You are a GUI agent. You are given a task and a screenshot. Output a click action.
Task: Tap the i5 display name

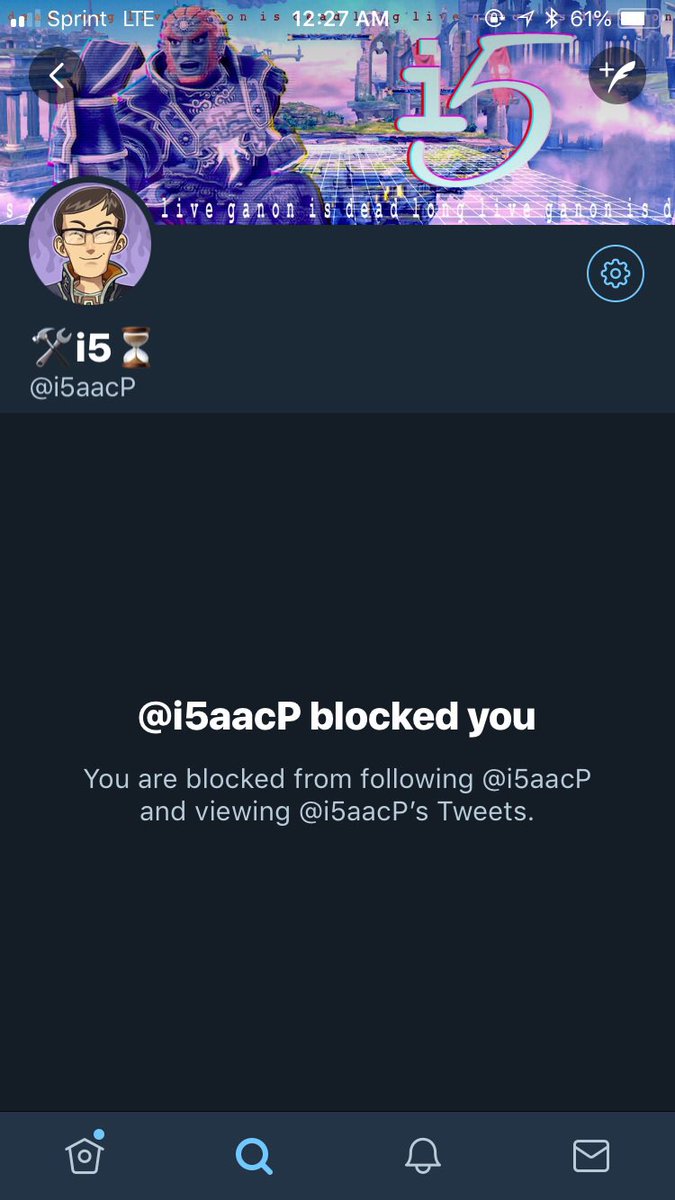point(93,348)
